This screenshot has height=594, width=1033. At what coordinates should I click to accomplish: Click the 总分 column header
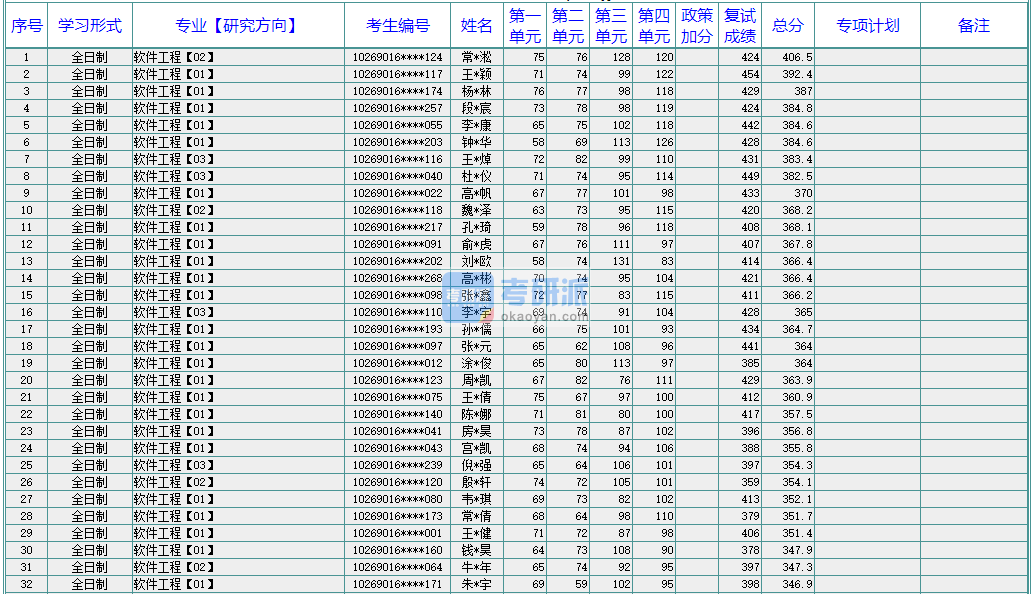click(788, 26)
